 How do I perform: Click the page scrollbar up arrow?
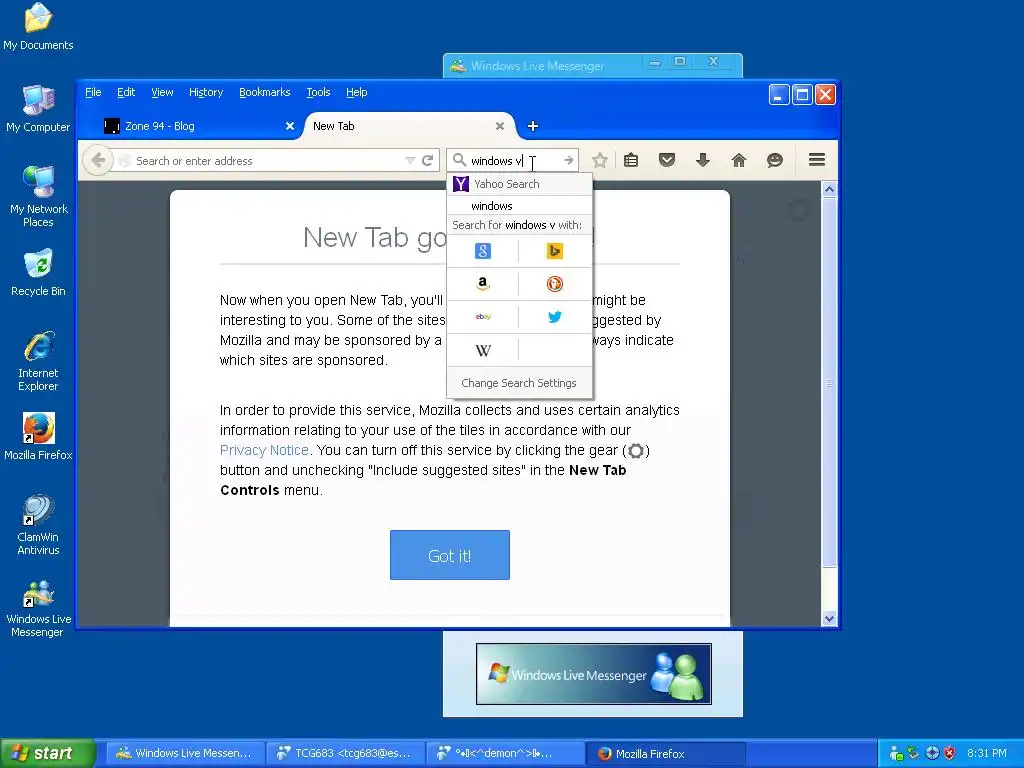tap(829, 189)
